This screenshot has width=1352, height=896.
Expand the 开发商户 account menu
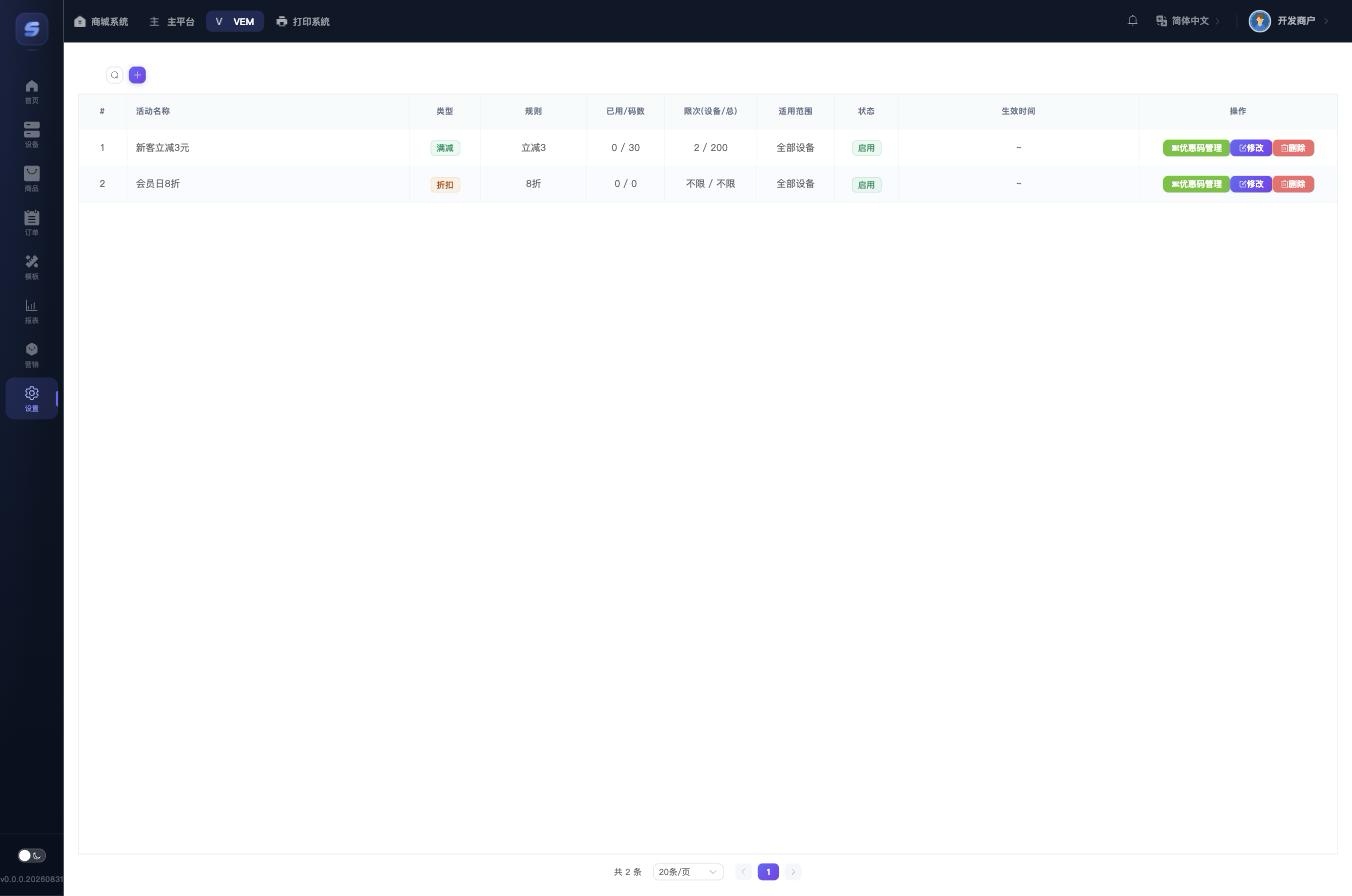(1291, 21)
